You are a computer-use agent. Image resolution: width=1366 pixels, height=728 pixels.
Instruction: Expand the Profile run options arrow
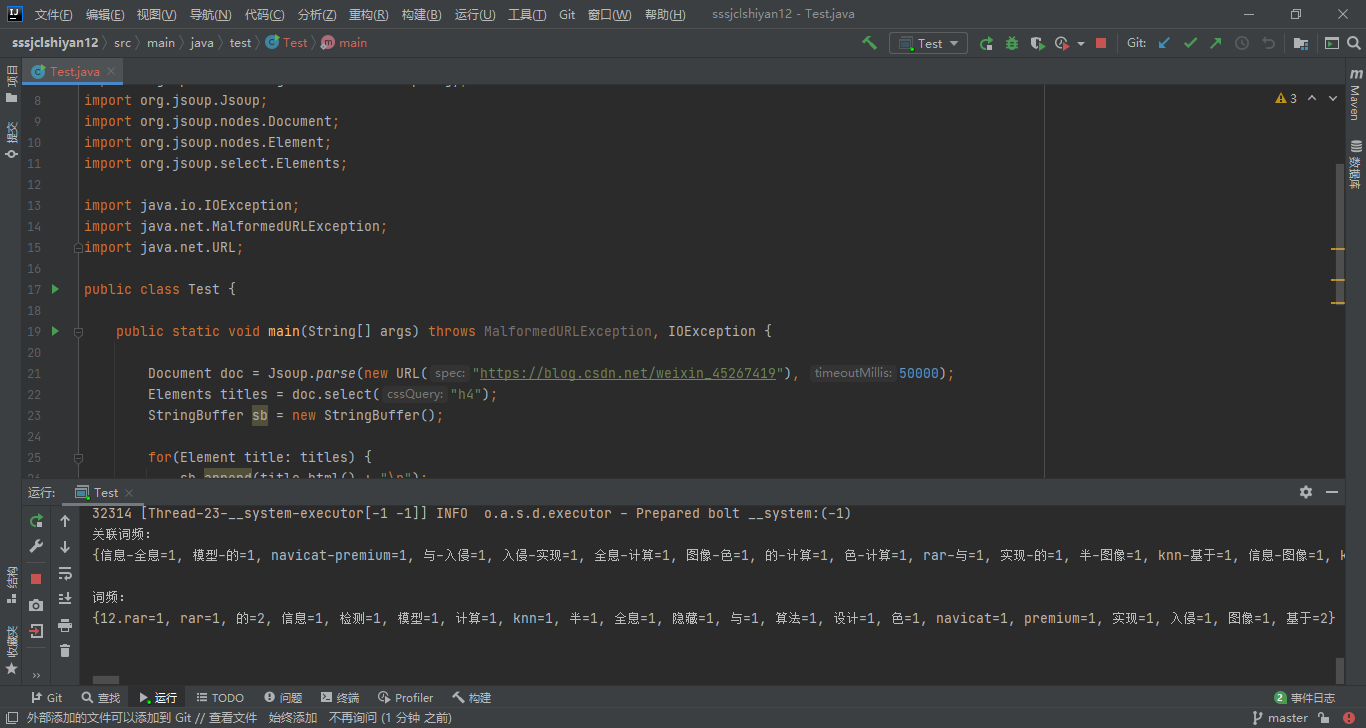pyautogui.click(x=1081, y=44)
